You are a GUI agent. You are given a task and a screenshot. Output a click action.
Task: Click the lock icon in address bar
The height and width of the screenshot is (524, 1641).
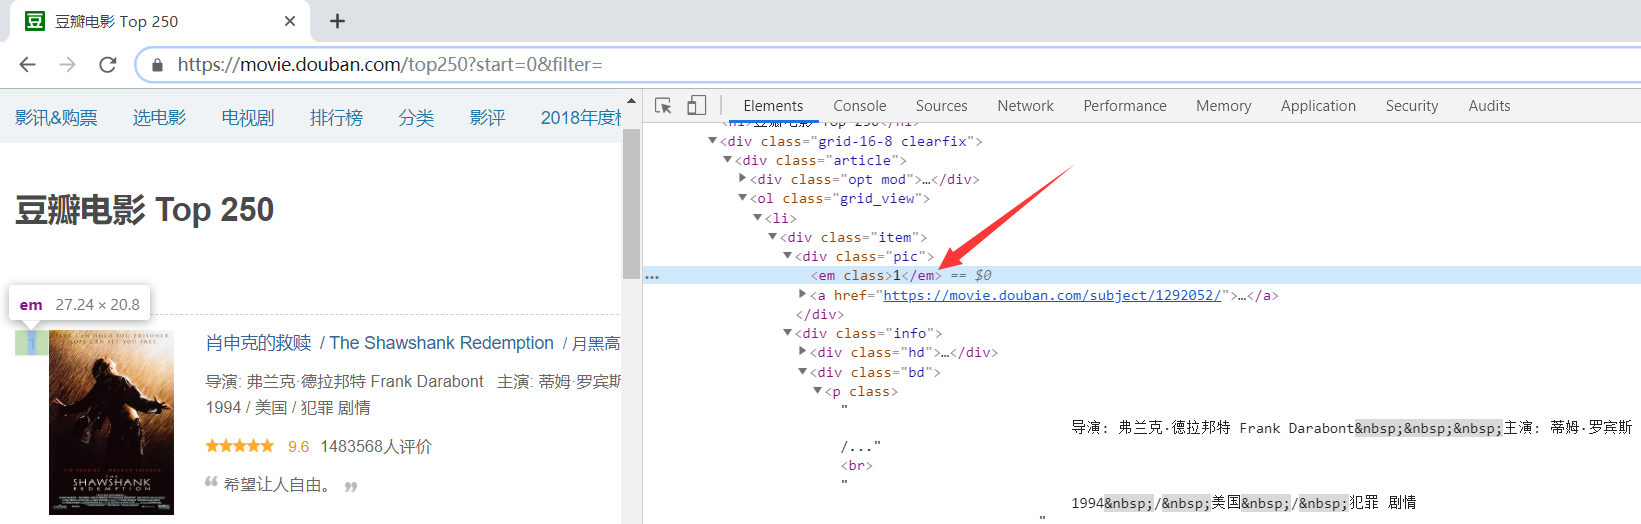coord(157,65)
